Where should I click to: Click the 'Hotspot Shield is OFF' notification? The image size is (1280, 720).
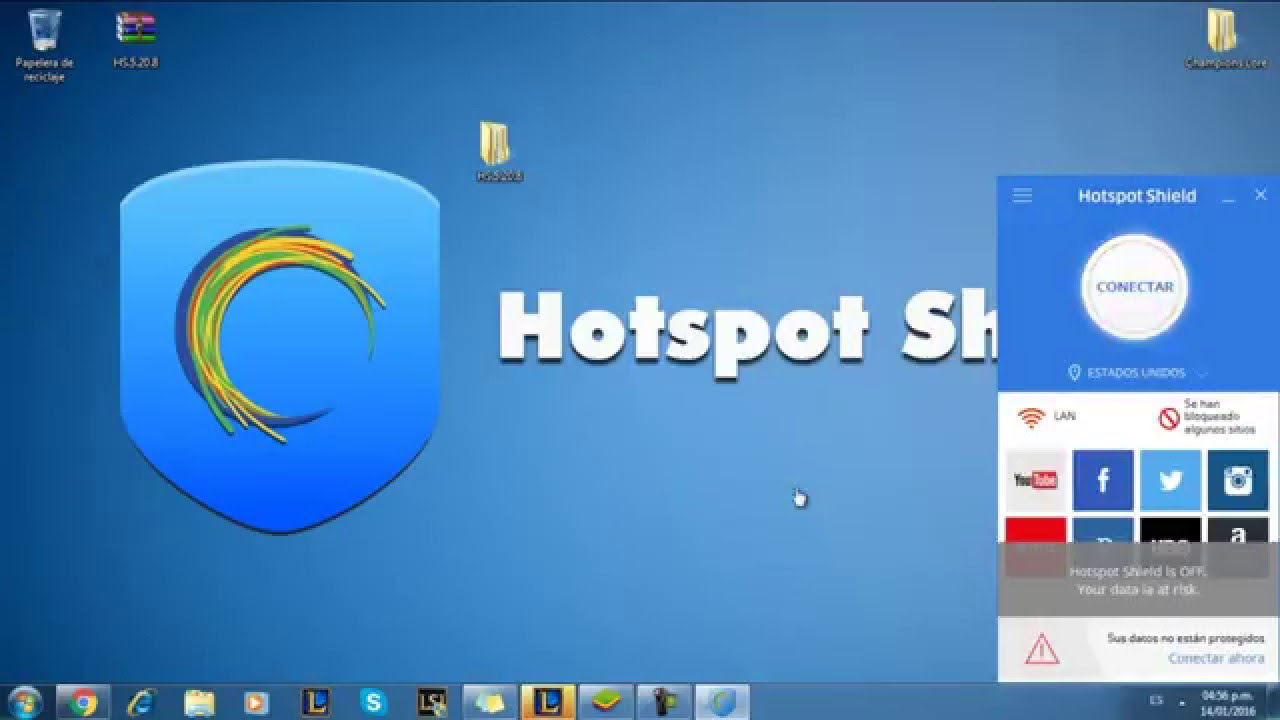(1138, 580)
